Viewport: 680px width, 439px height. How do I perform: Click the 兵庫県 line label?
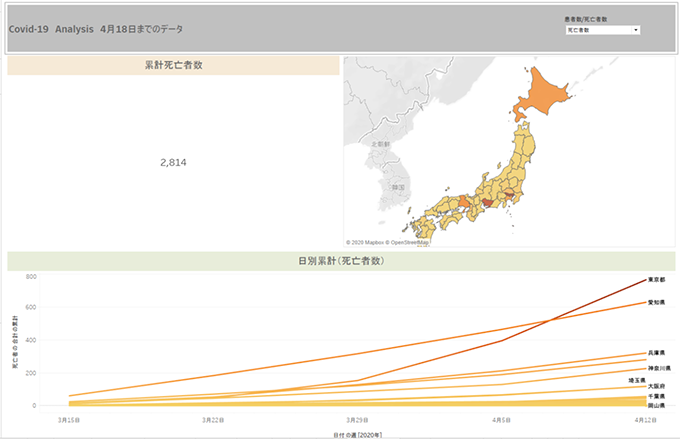tap(656, 353)
